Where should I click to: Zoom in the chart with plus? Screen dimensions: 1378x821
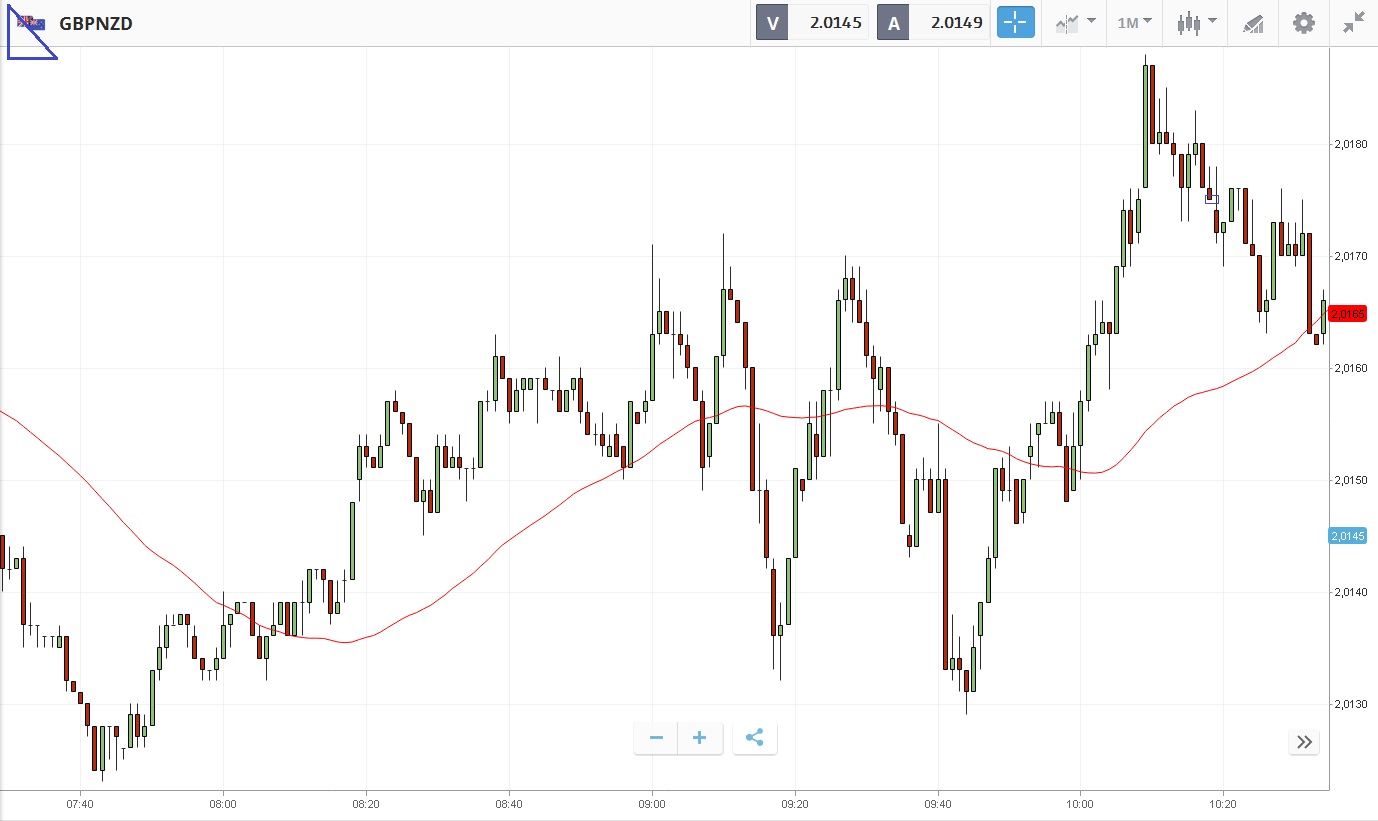click(x=700, y=739)
